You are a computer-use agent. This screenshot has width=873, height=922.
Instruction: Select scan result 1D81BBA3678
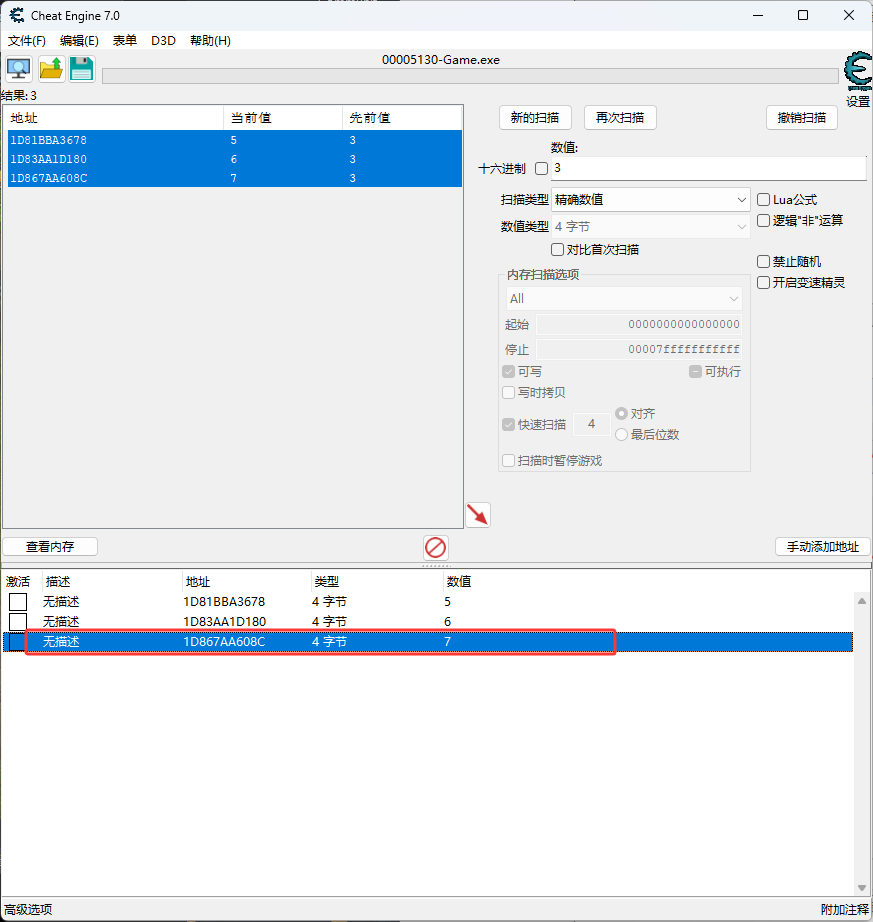click(235, 140)
